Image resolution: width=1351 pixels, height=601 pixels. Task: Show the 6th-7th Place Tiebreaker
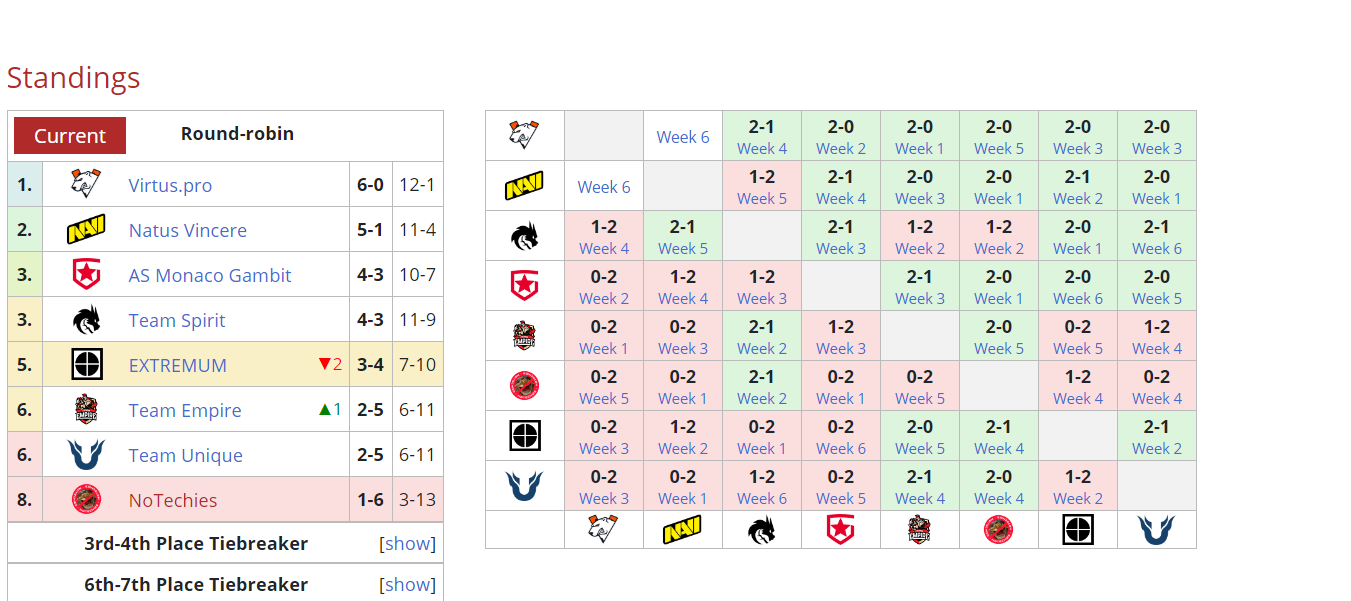point(408,585)
